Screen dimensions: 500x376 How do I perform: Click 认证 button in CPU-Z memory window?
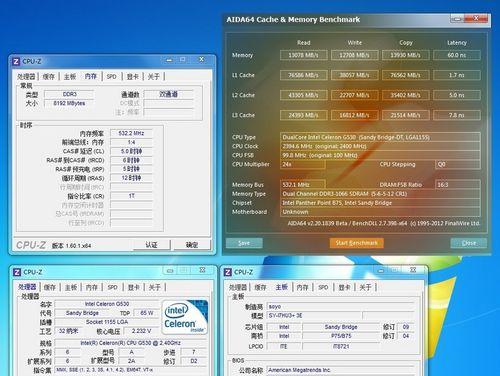[152, 245]
